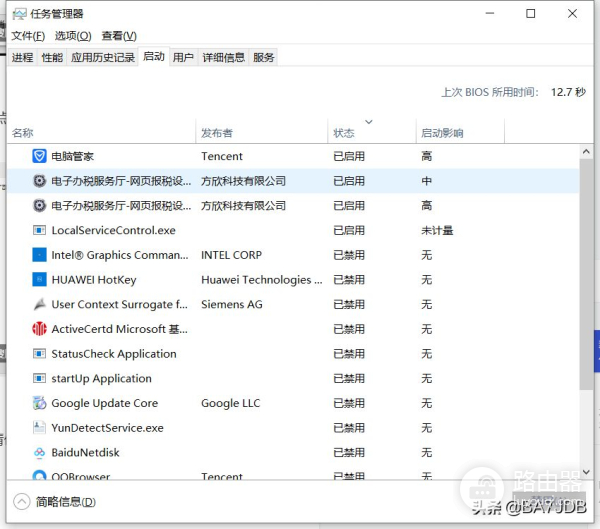This screenshot has width=600, height=529.
Task: Open the 选项(O) menu
Action: pyautogui.click(x=73, y=36)
